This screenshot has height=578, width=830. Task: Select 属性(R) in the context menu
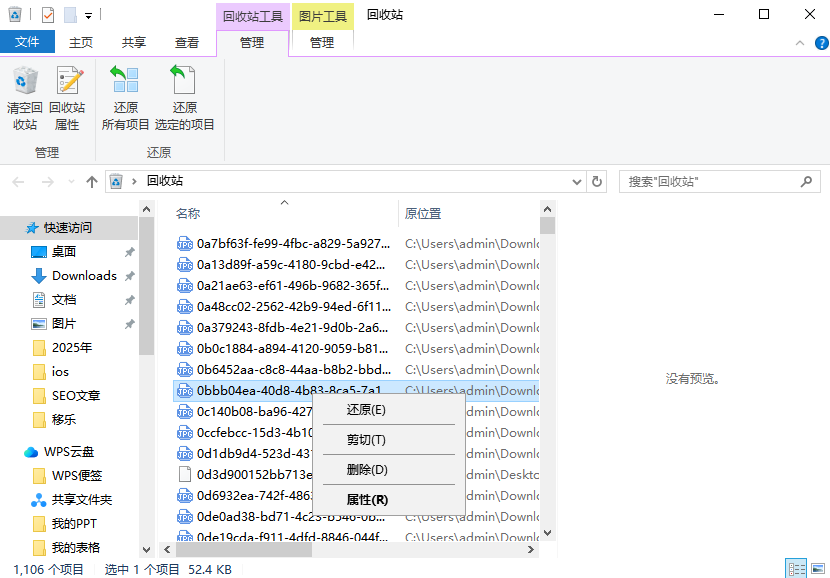(366, 500)
